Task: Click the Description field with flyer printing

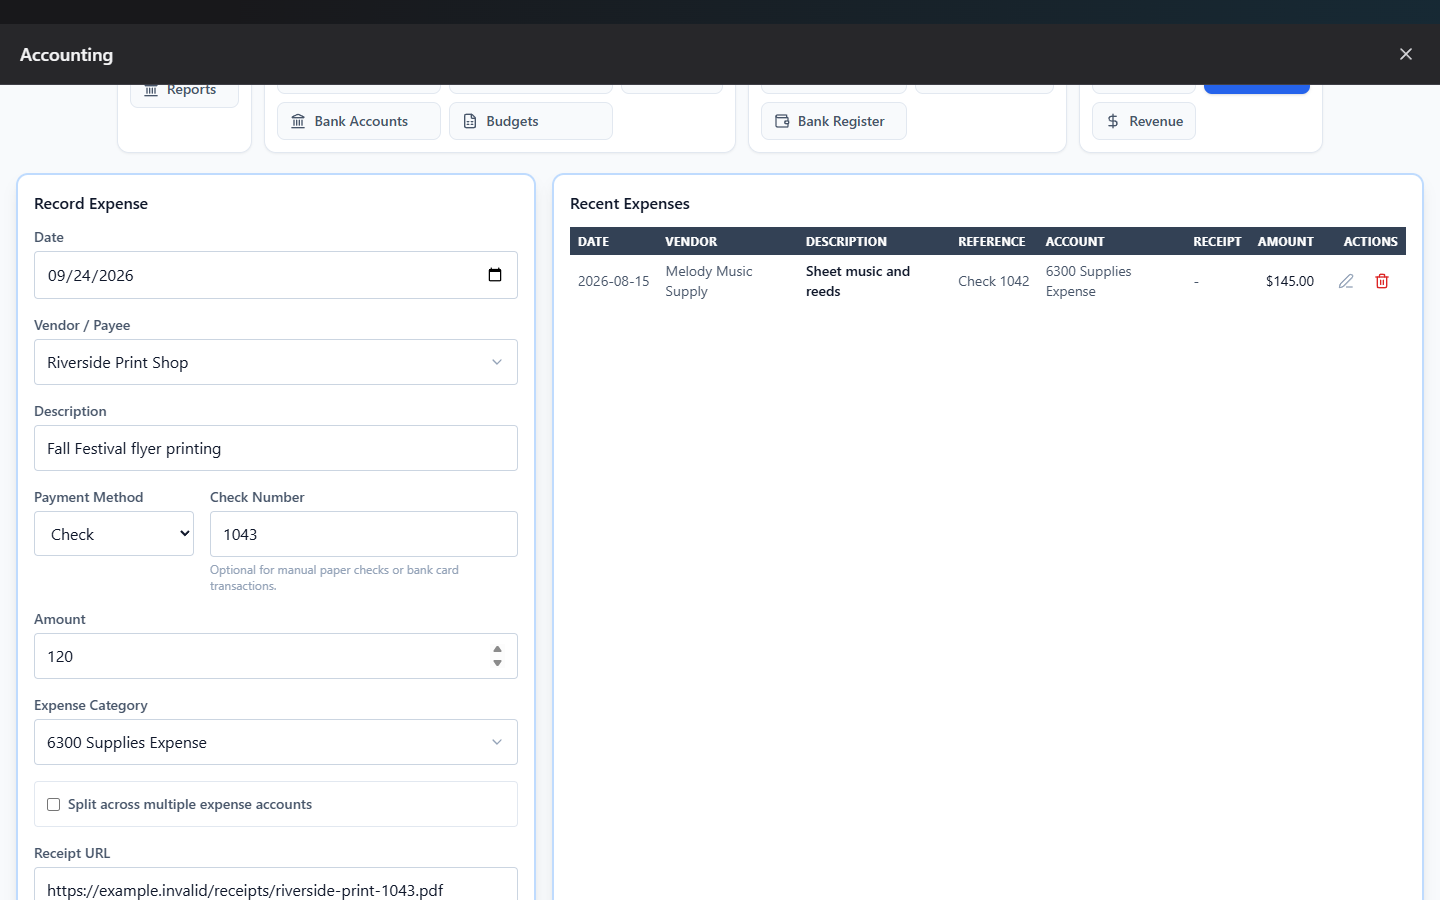Action: (x=276, y=448)
